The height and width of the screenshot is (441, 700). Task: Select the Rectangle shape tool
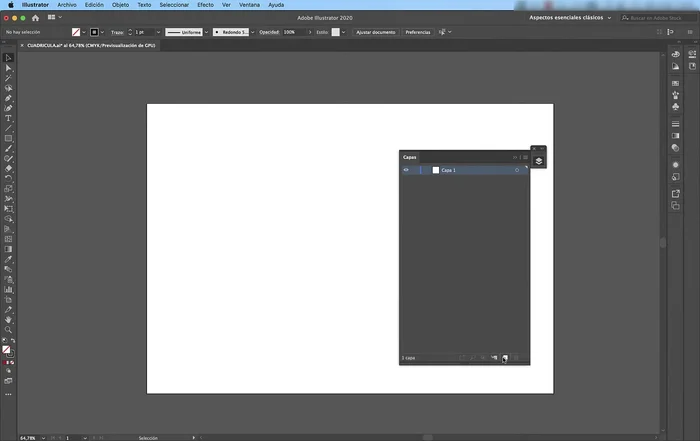8,138
